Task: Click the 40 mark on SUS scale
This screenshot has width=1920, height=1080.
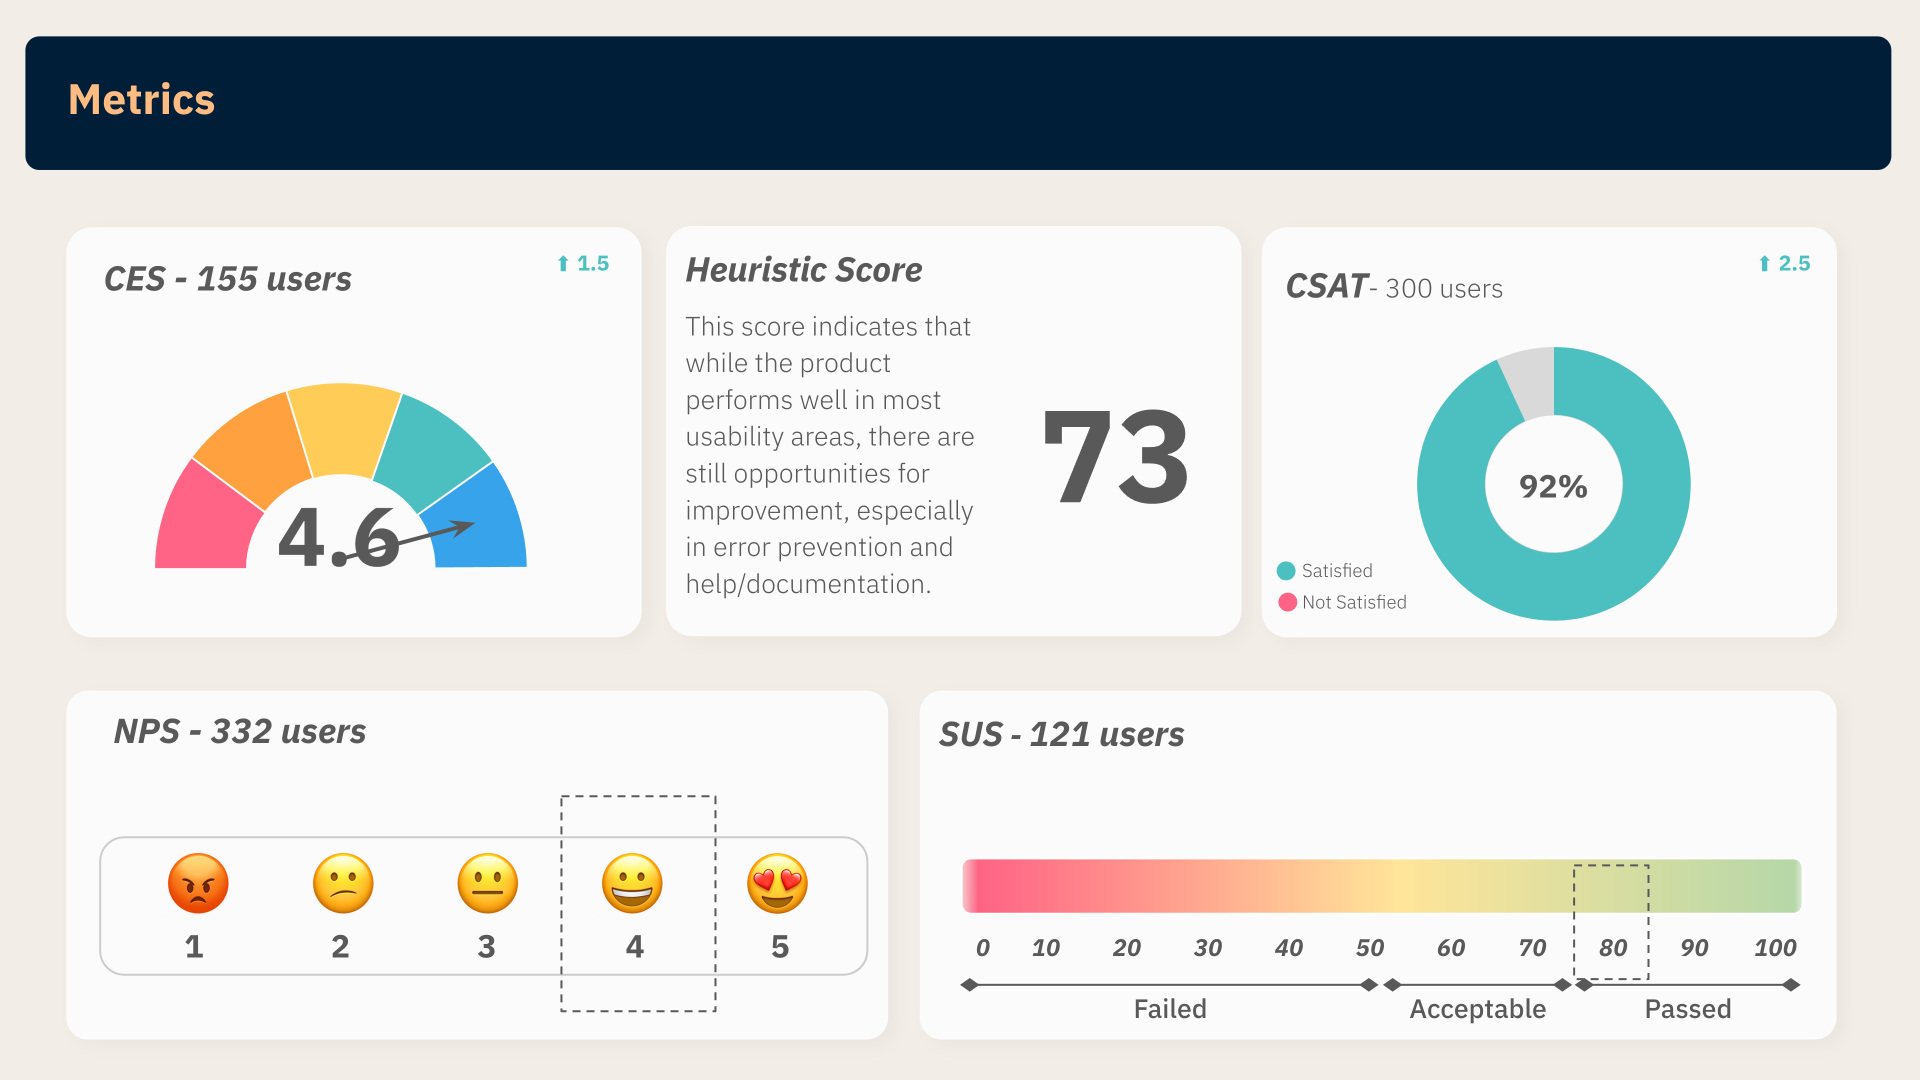Action: 1289,948
